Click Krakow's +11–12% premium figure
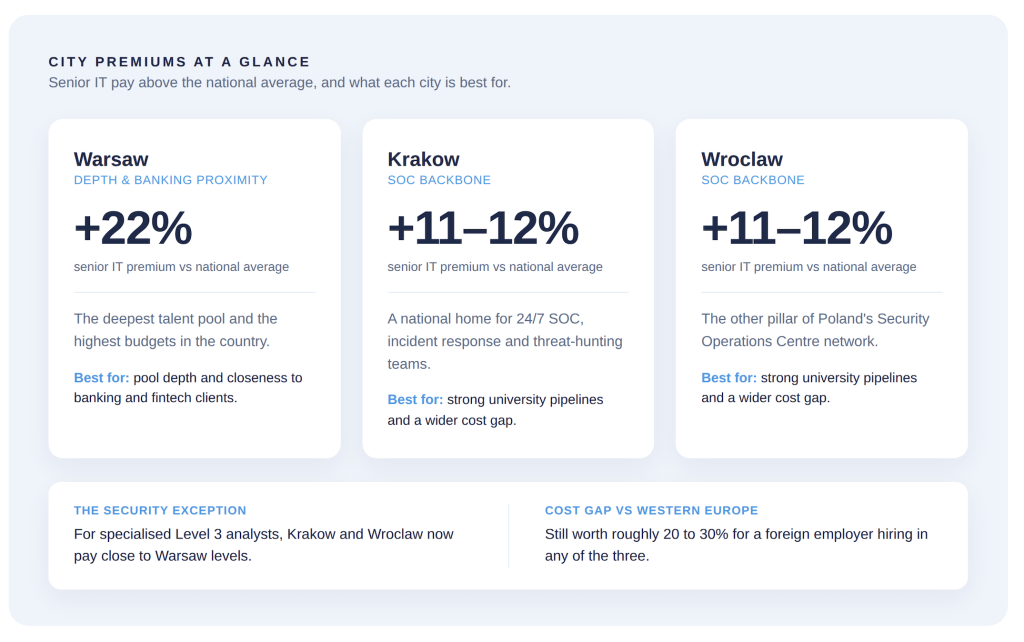 tap(483, 228)
